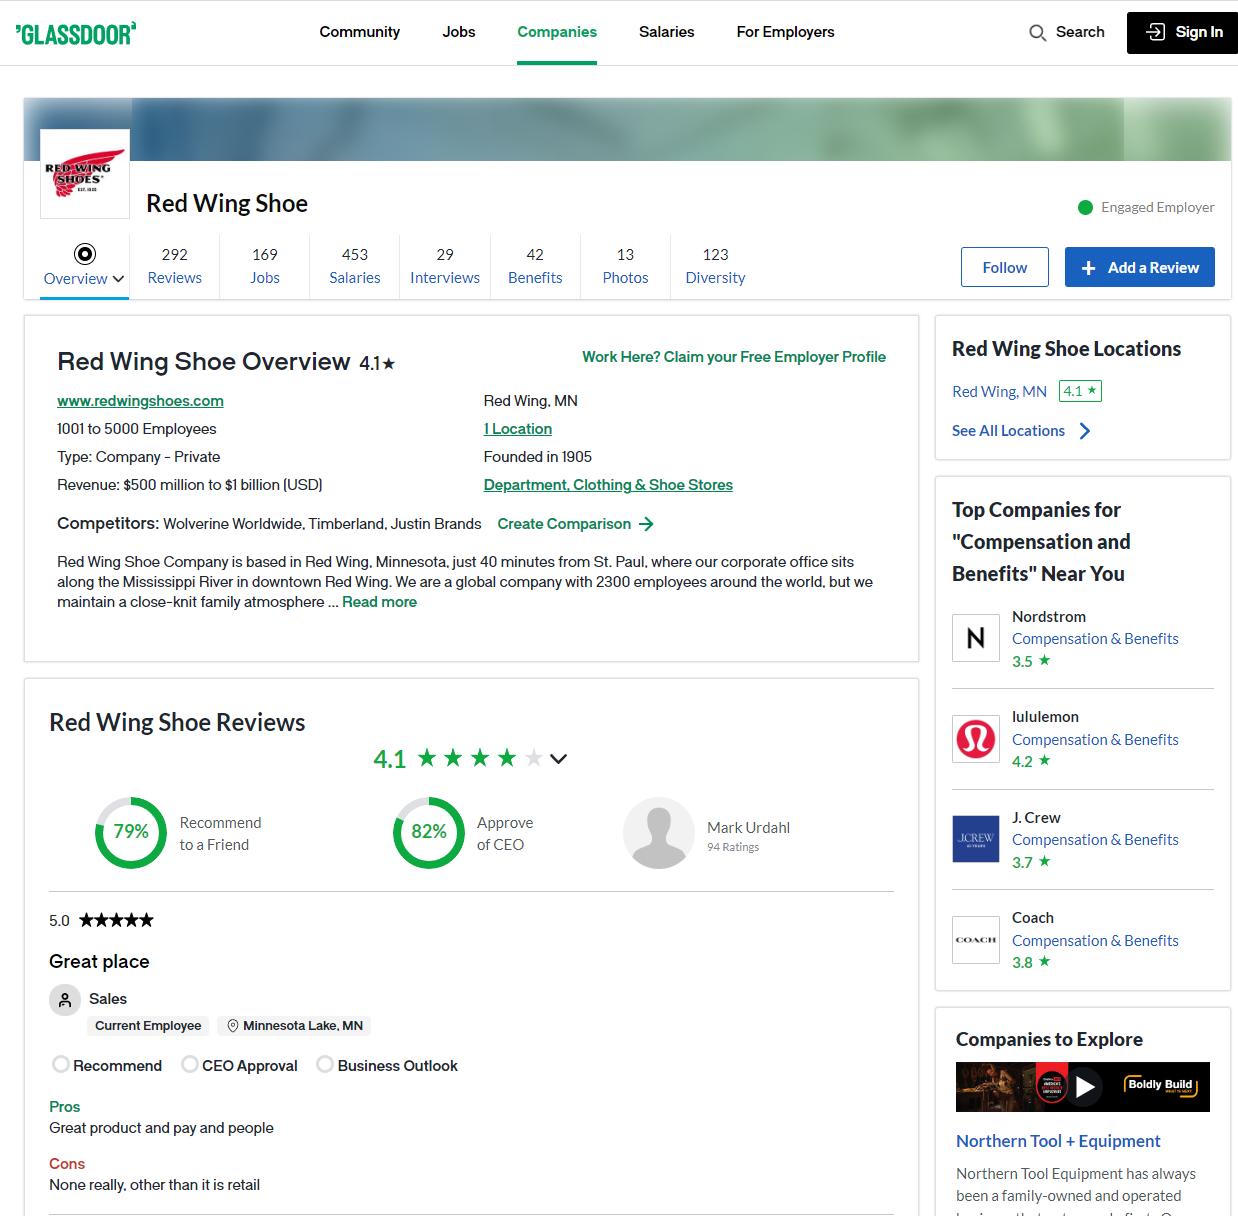Click the Add a Review button

[x=1140, y=267]
